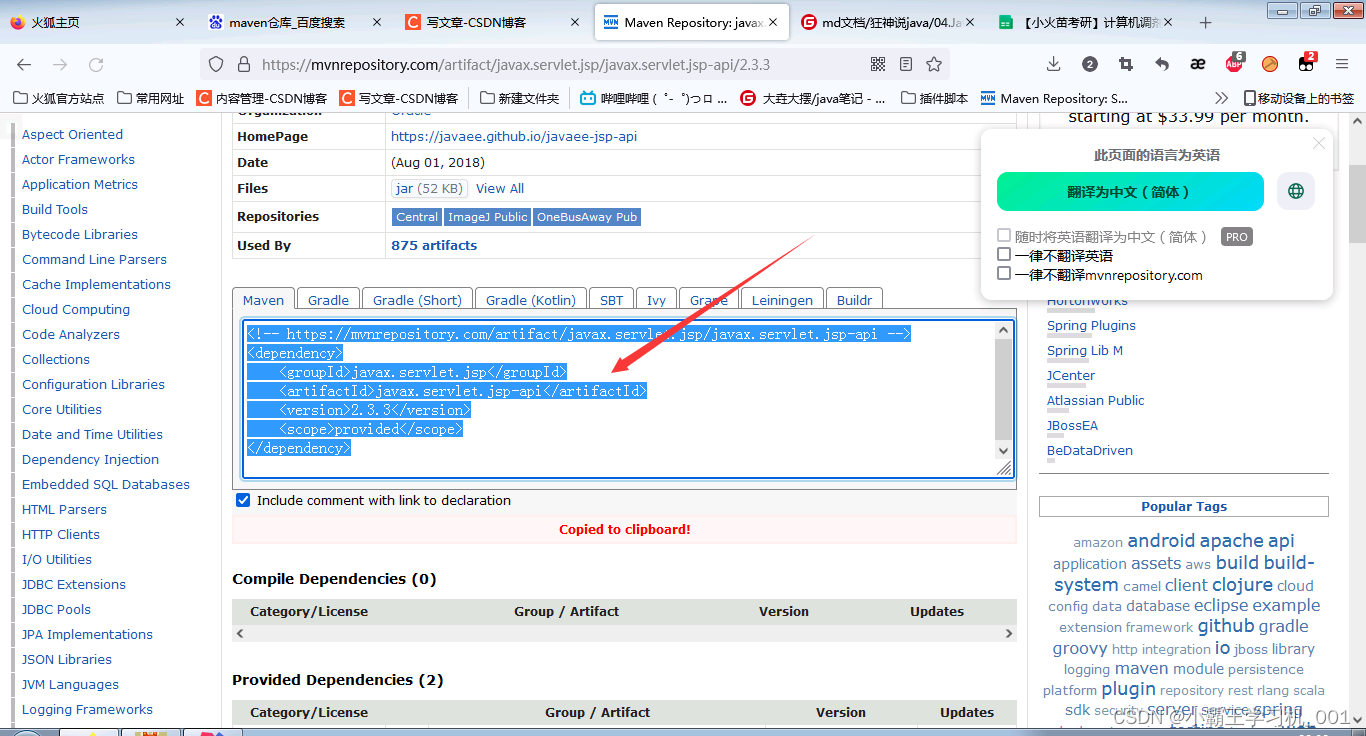1366x736 pixels.
Task: Open the javaee-jsp-api homepage link
Action: click(x=514, y=136)
